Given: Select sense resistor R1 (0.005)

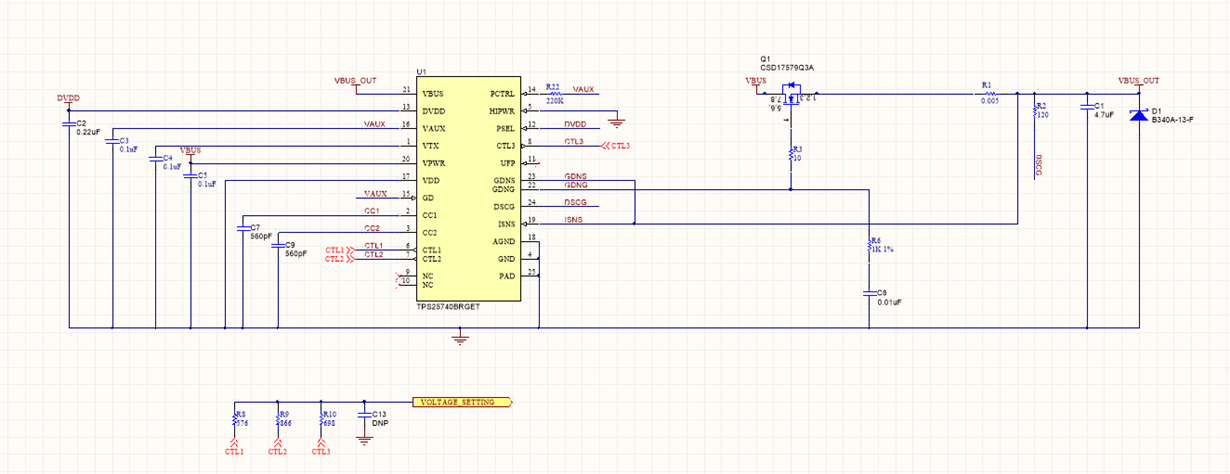Looking at the screenshot, I should (x=990, y=93).
